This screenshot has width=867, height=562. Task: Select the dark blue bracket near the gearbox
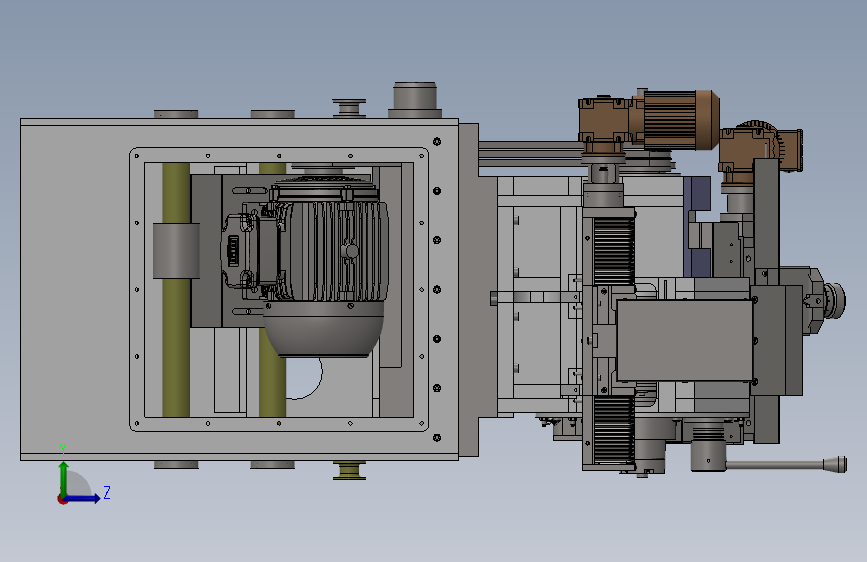click(697, 227)
